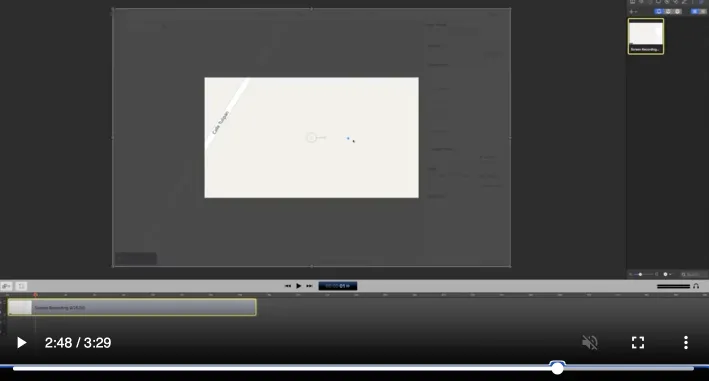The image size is (709, 381).
Task: Open the player's three-dot options menu
Action: click(686, 343)
